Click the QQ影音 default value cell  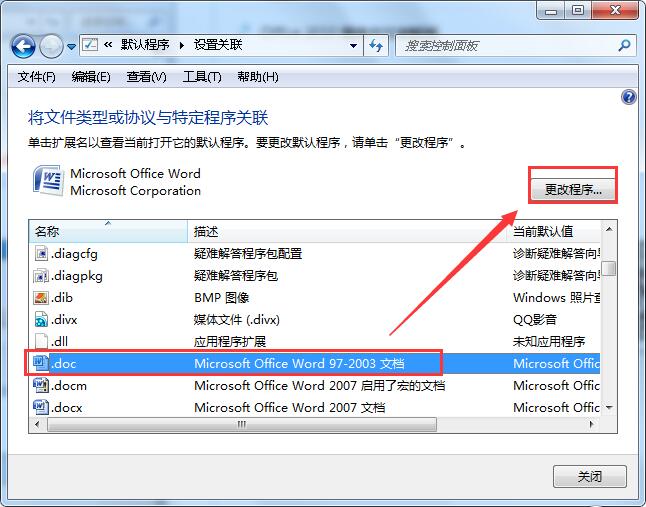535,320
